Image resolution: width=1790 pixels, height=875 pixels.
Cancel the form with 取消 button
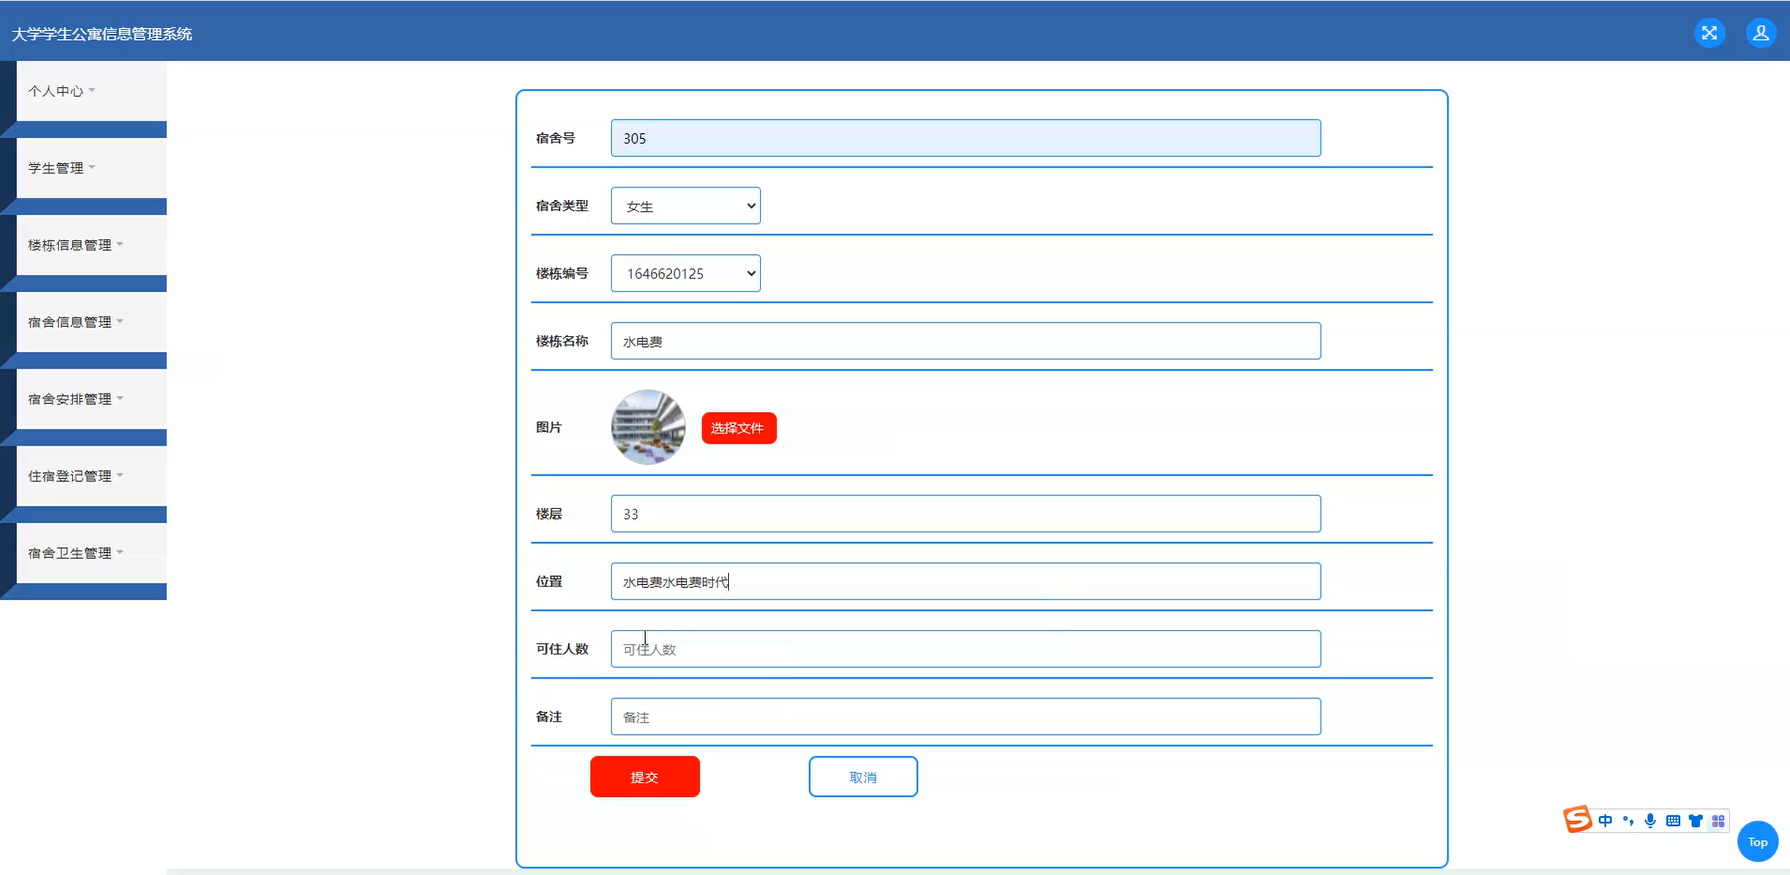point(863,777)
